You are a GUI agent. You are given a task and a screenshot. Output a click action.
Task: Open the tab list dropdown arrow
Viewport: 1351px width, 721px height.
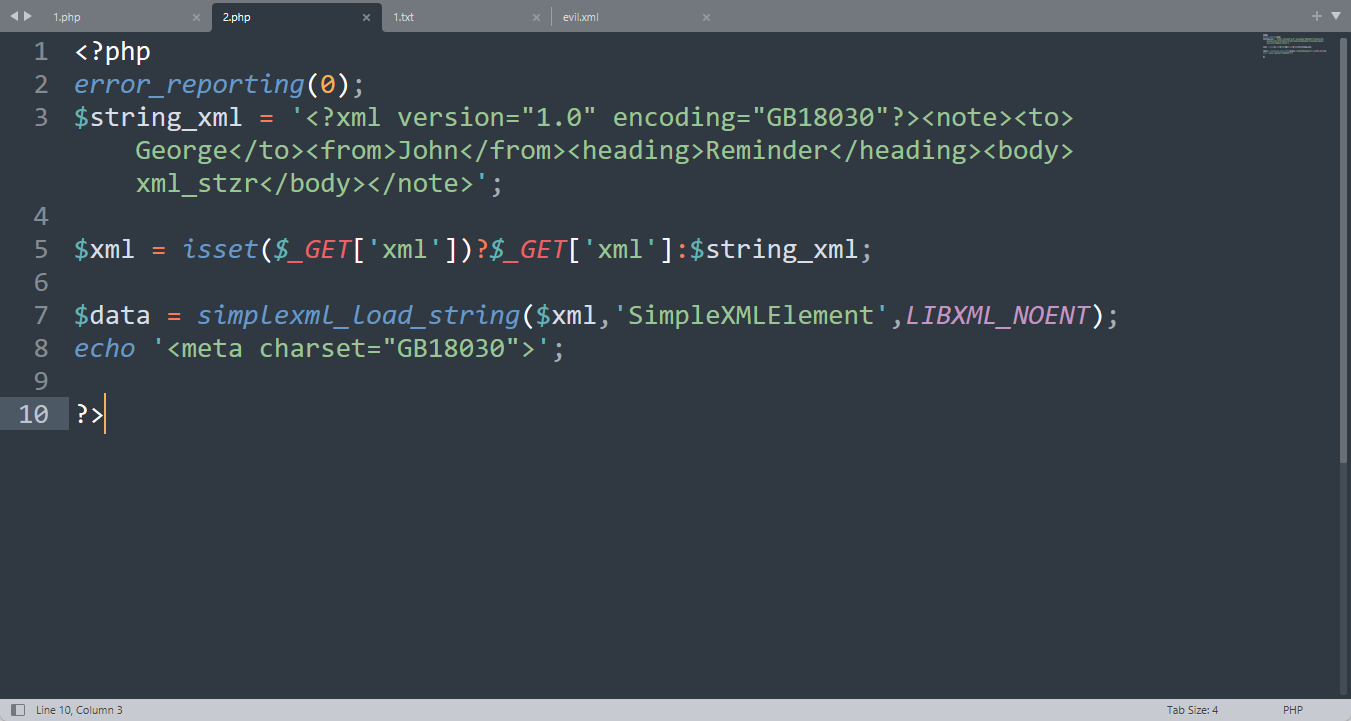1336,16
